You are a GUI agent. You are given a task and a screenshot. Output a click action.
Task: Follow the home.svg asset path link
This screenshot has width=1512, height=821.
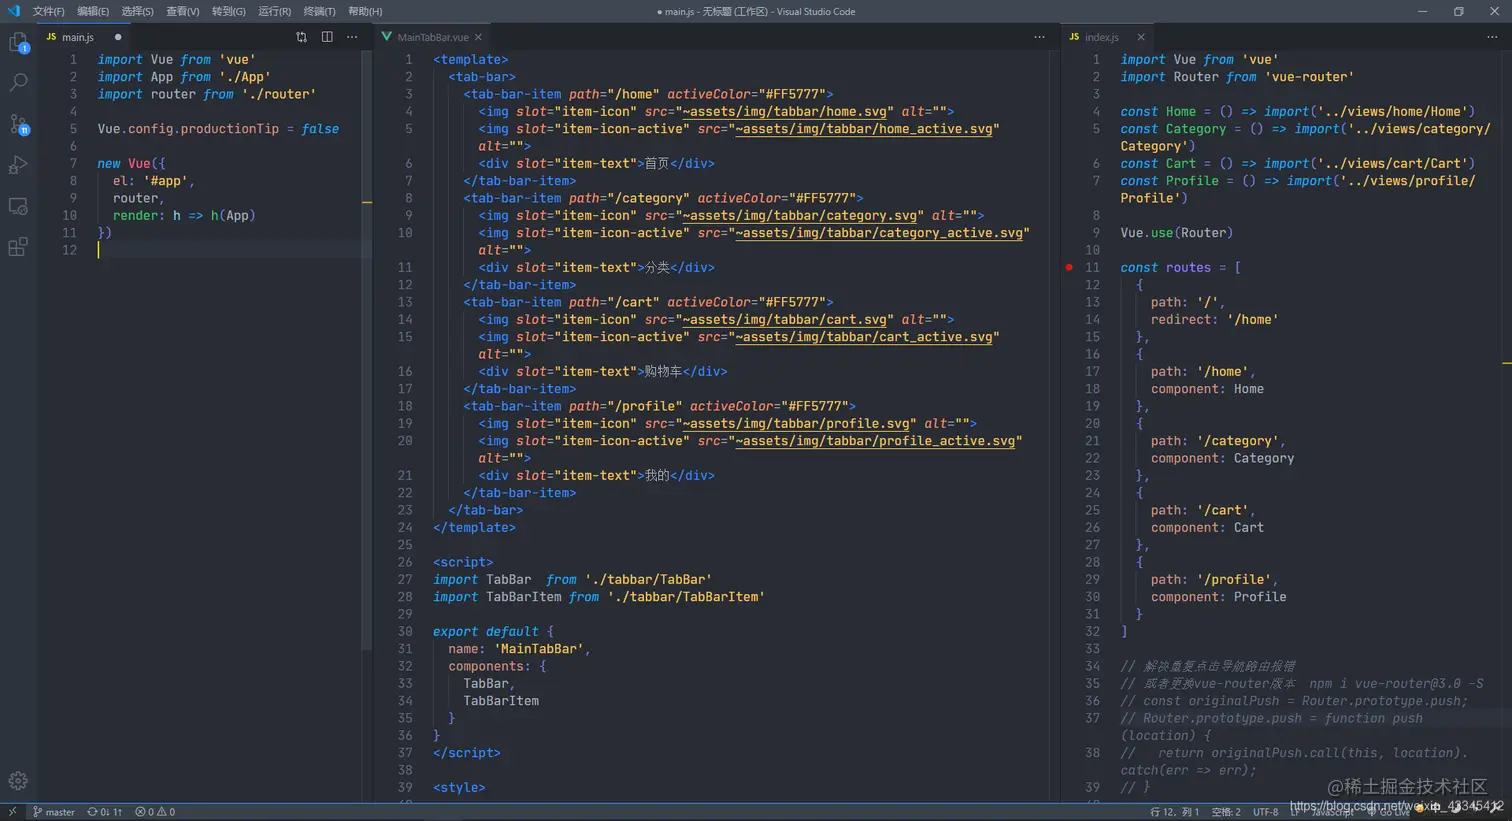pyautogui.click(x=785, y=111)
